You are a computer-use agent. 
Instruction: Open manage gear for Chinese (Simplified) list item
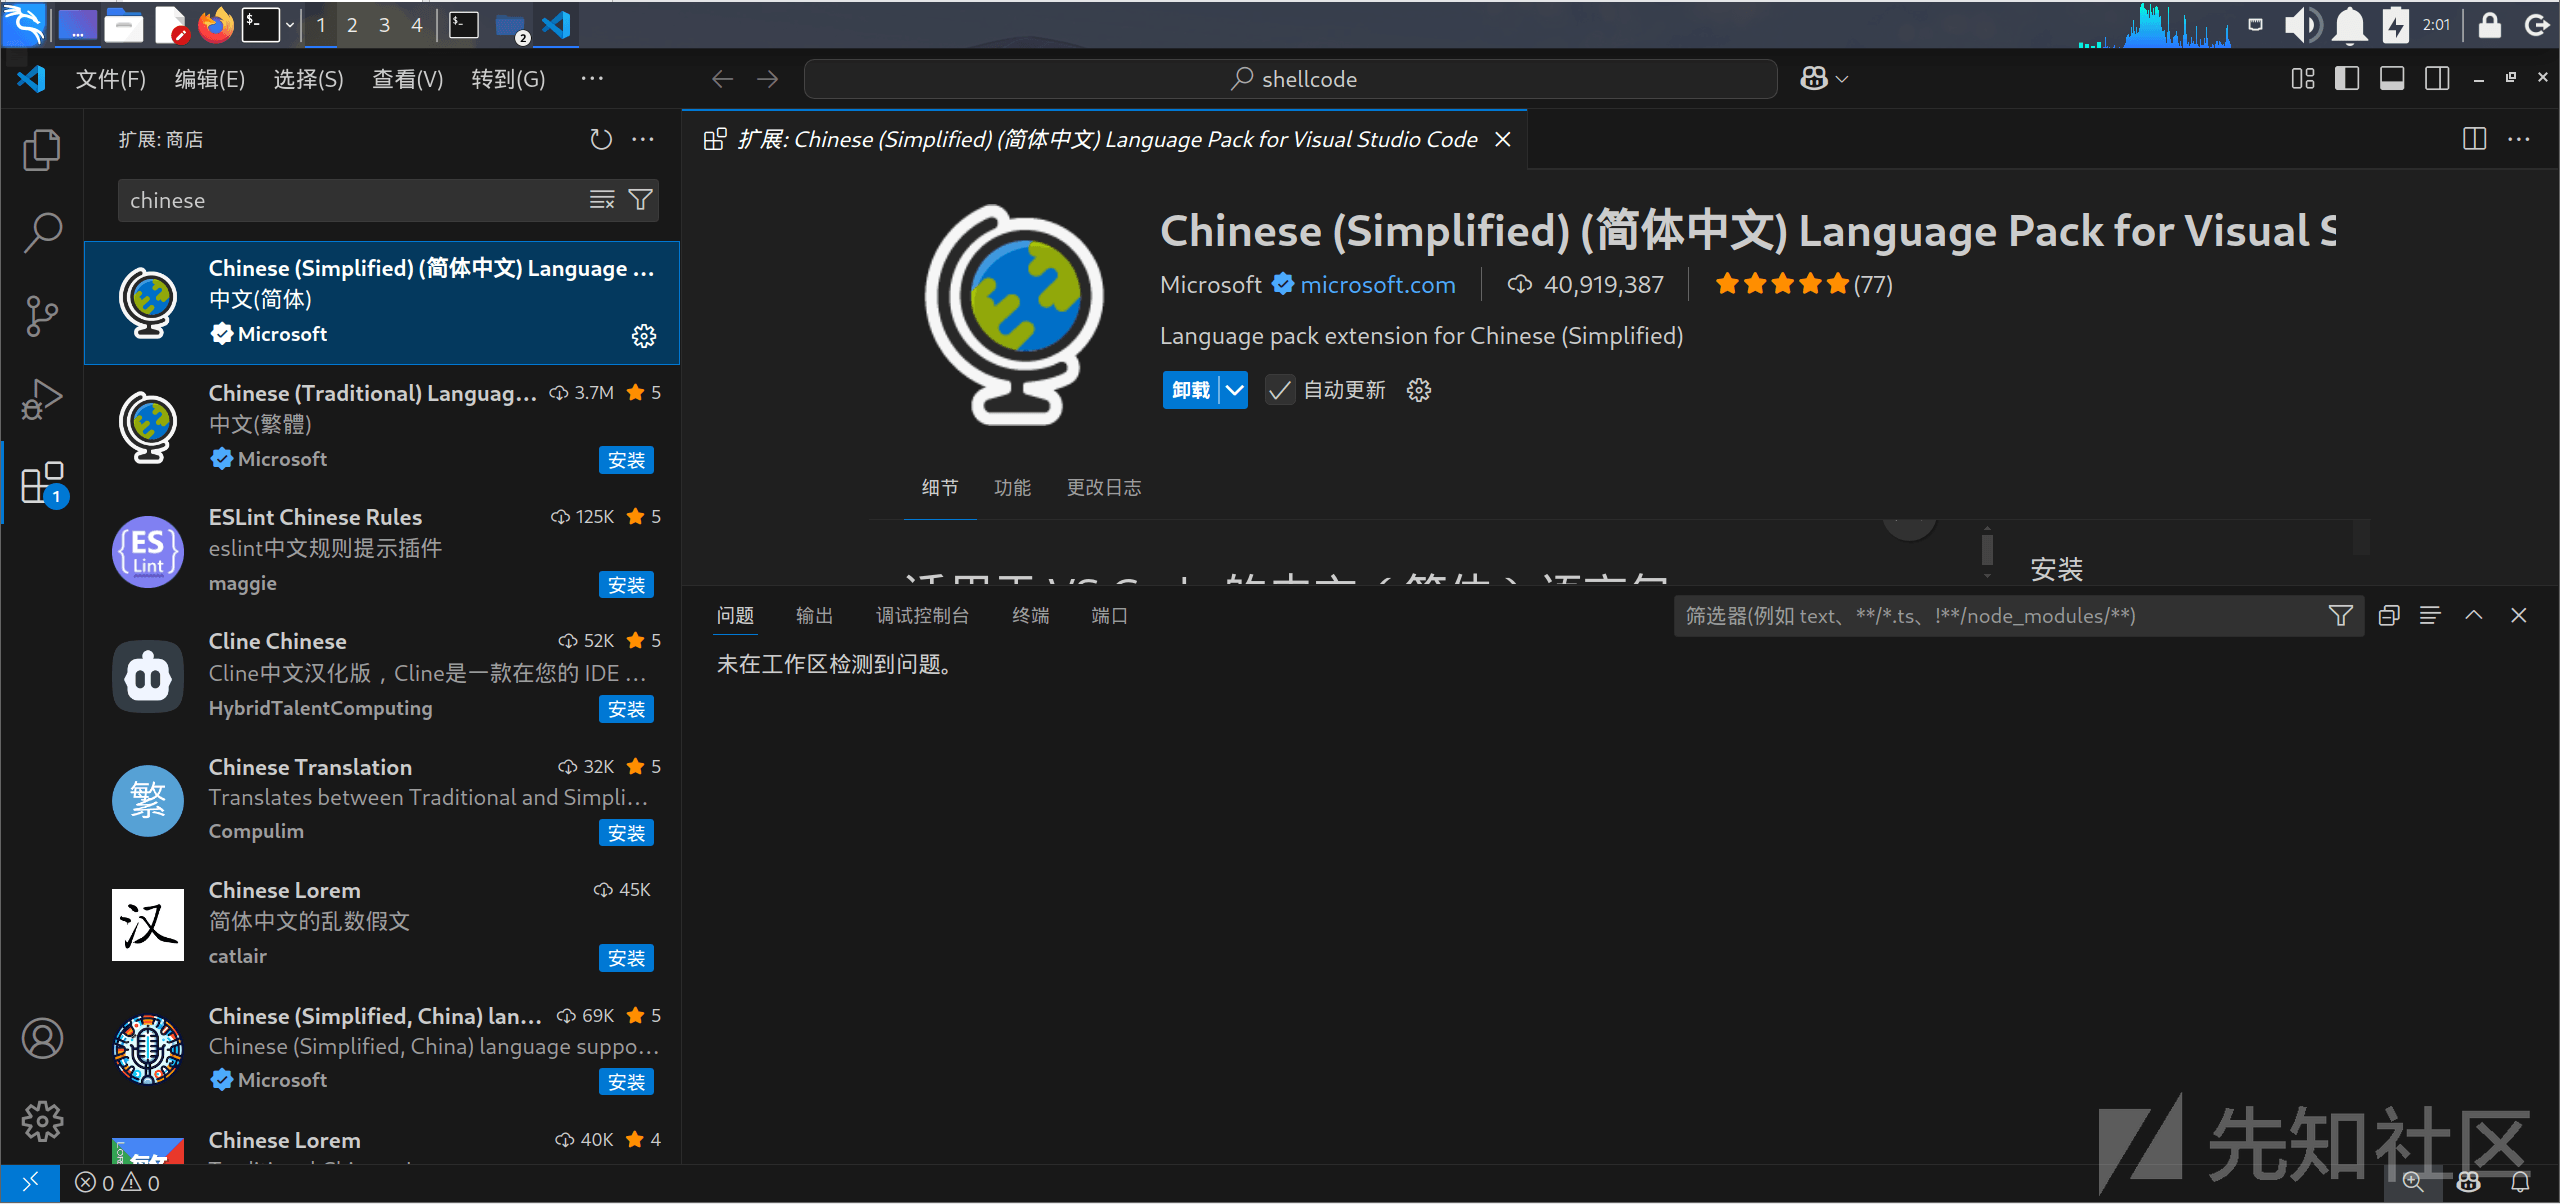(644, 336)
